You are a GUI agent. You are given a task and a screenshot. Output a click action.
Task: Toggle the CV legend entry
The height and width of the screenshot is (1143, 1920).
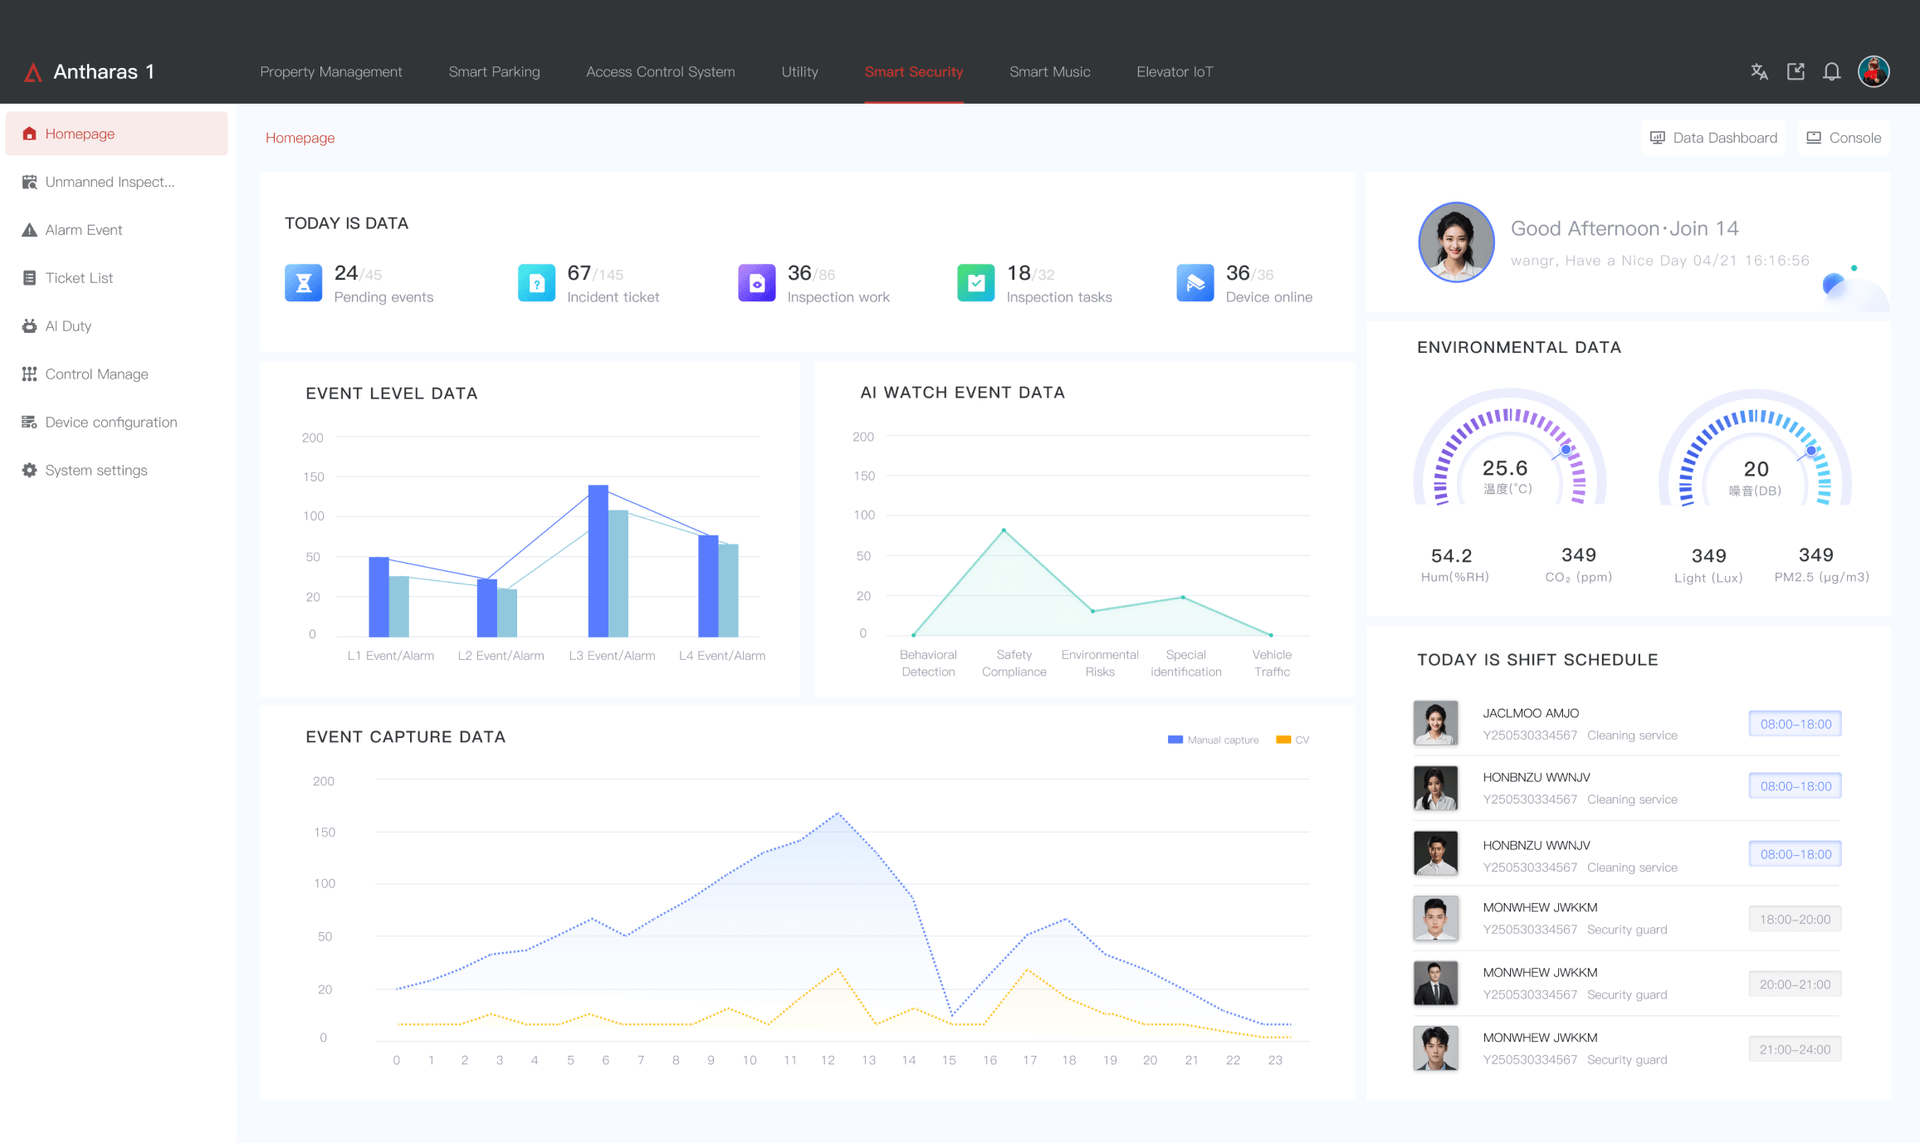click(x=1292, y=740)
